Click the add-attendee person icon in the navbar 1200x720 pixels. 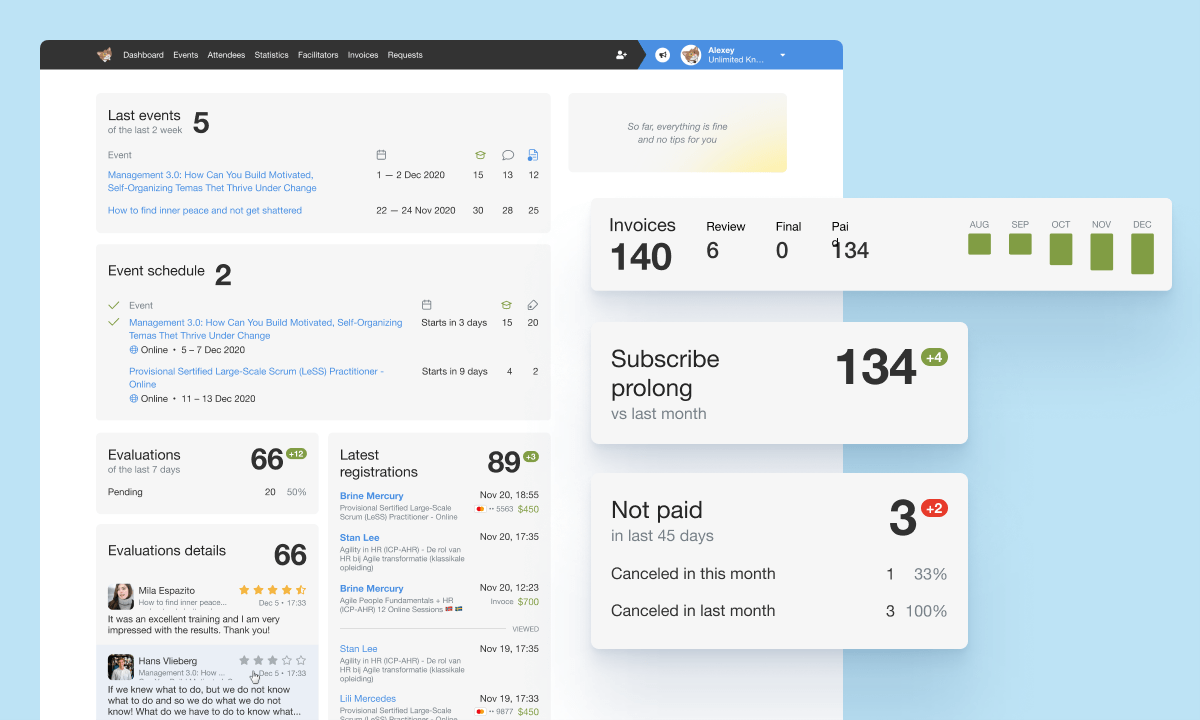621,55
